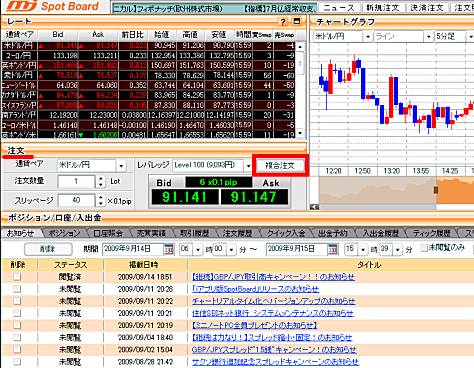Click the start date field 2009年9月14日

click(133, 249)
